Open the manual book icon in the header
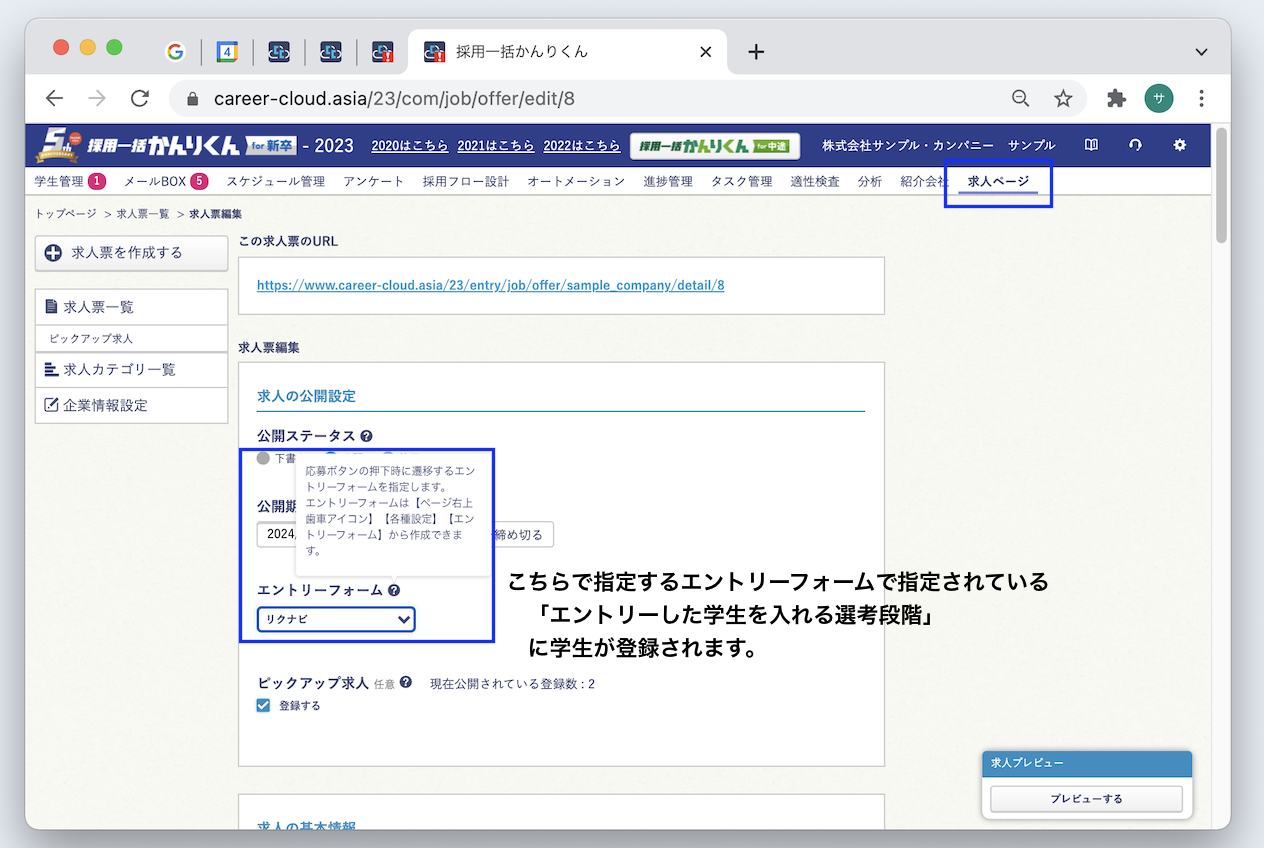This screenshot has height=848, width=1264. point(1091,145)
